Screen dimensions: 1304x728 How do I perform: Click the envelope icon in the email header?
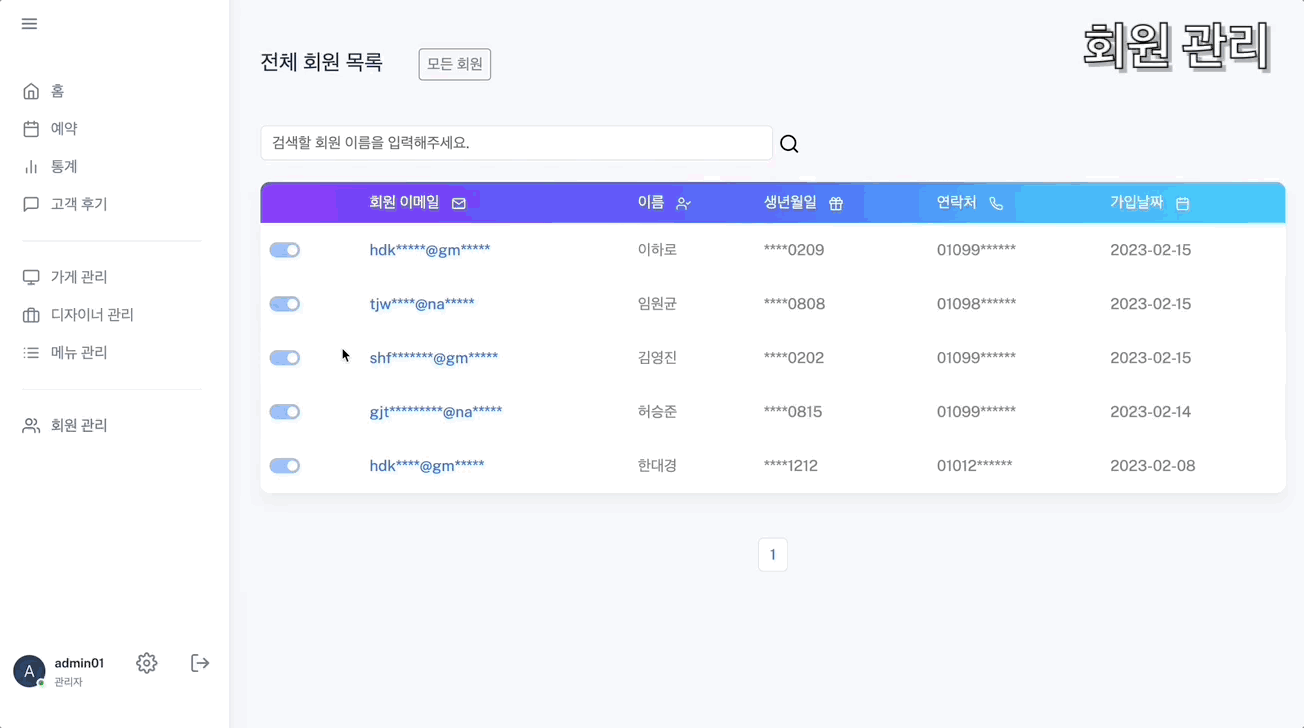459,203
